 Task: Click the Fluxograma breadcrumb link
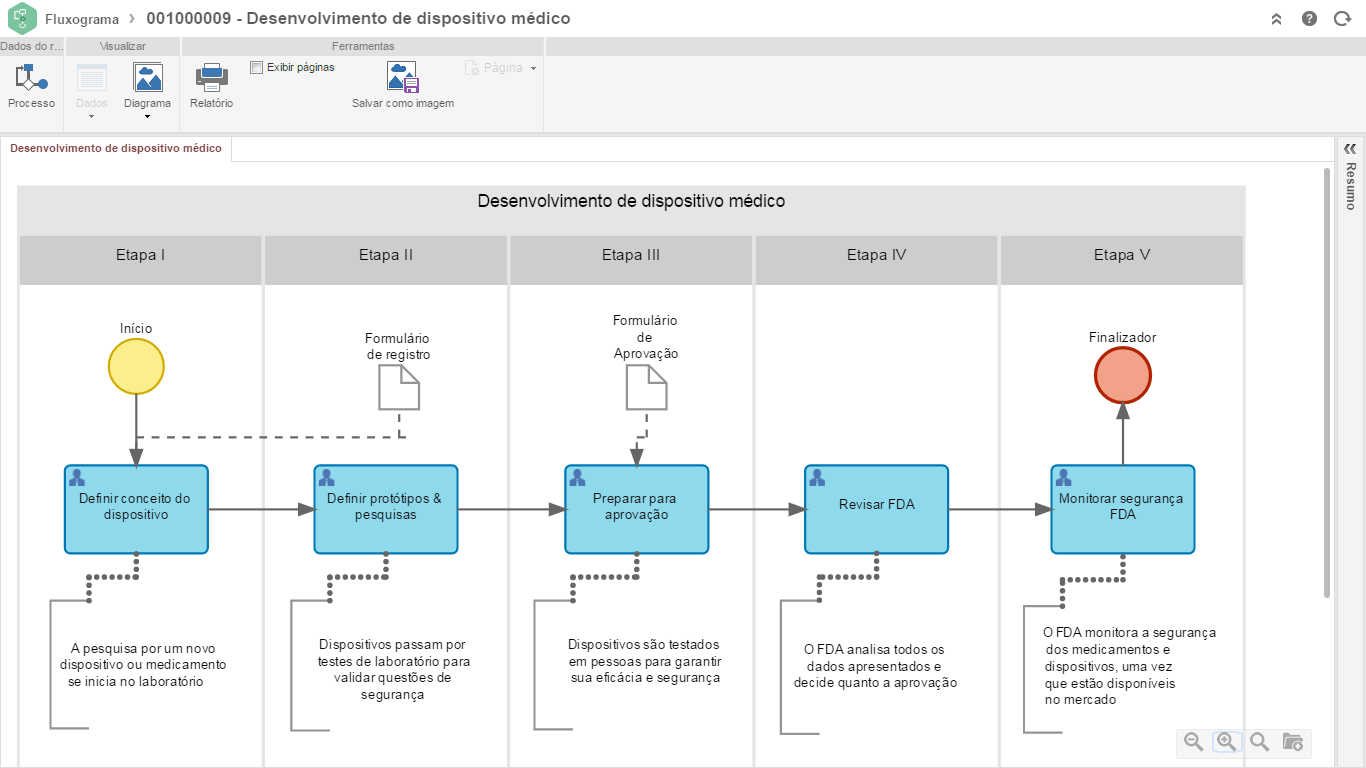tap(82, 19)
